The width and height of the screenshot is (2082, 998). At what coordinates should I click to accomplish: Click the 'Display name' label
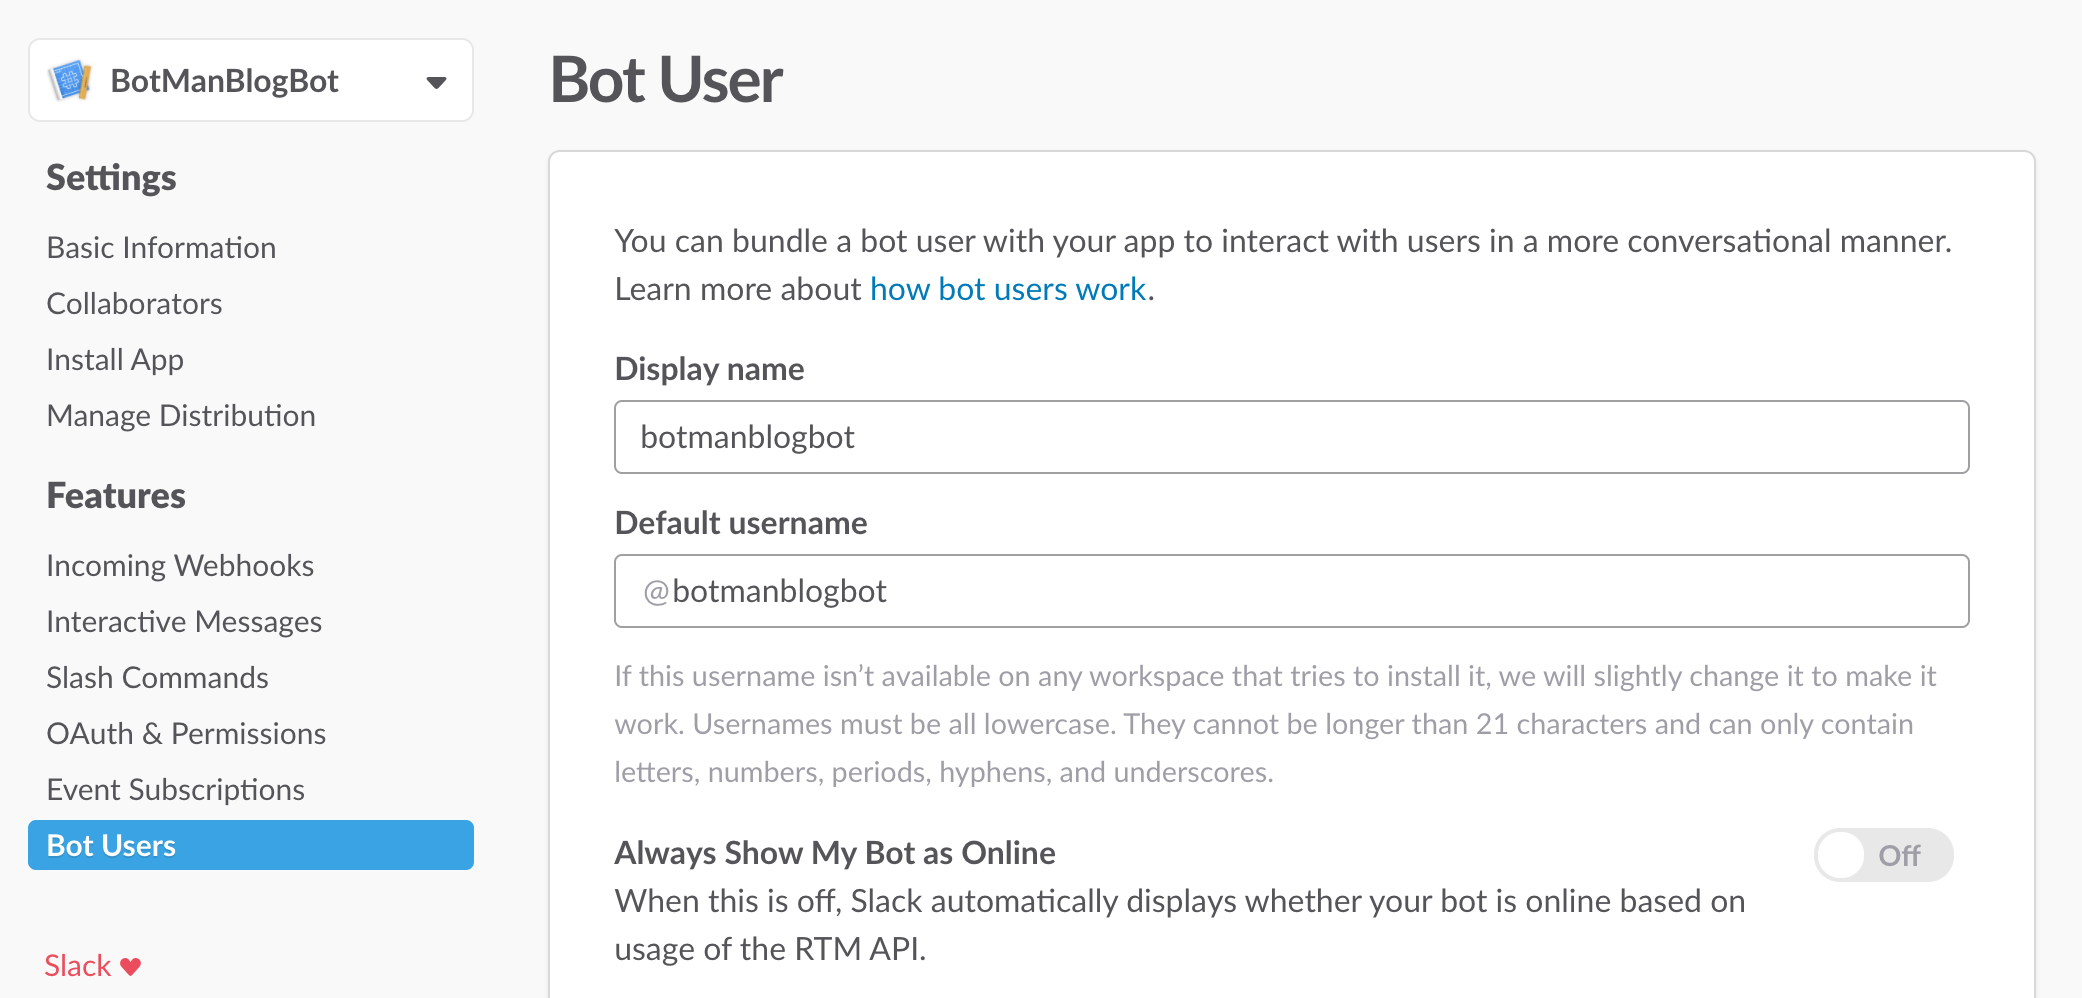[x=709, y=369]
